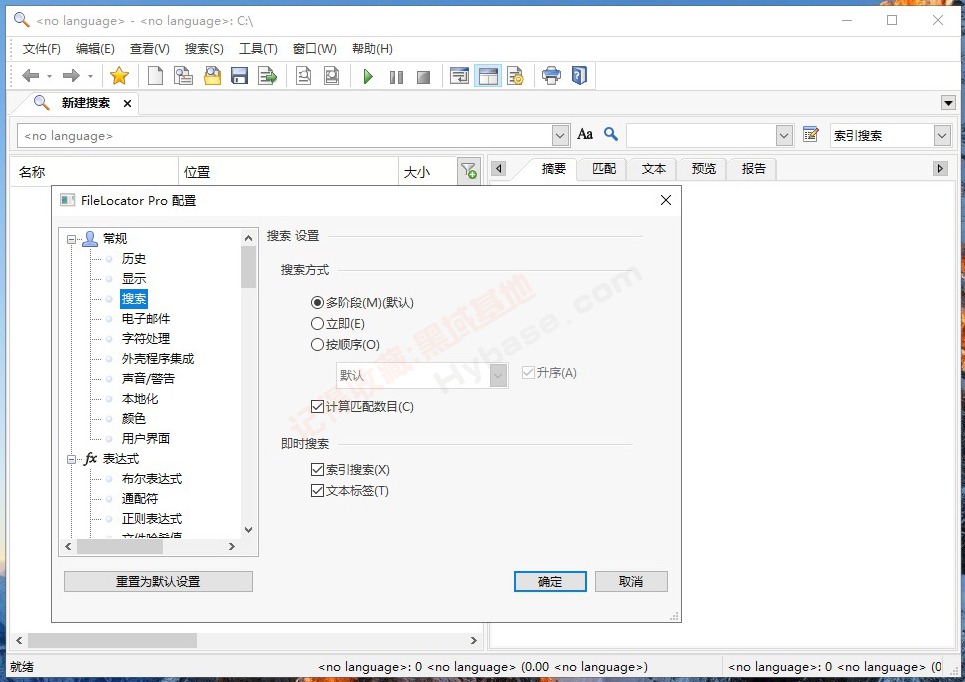Save the search with the floppy disk icon
The image size is (965, 682).
tap(239, 75)
